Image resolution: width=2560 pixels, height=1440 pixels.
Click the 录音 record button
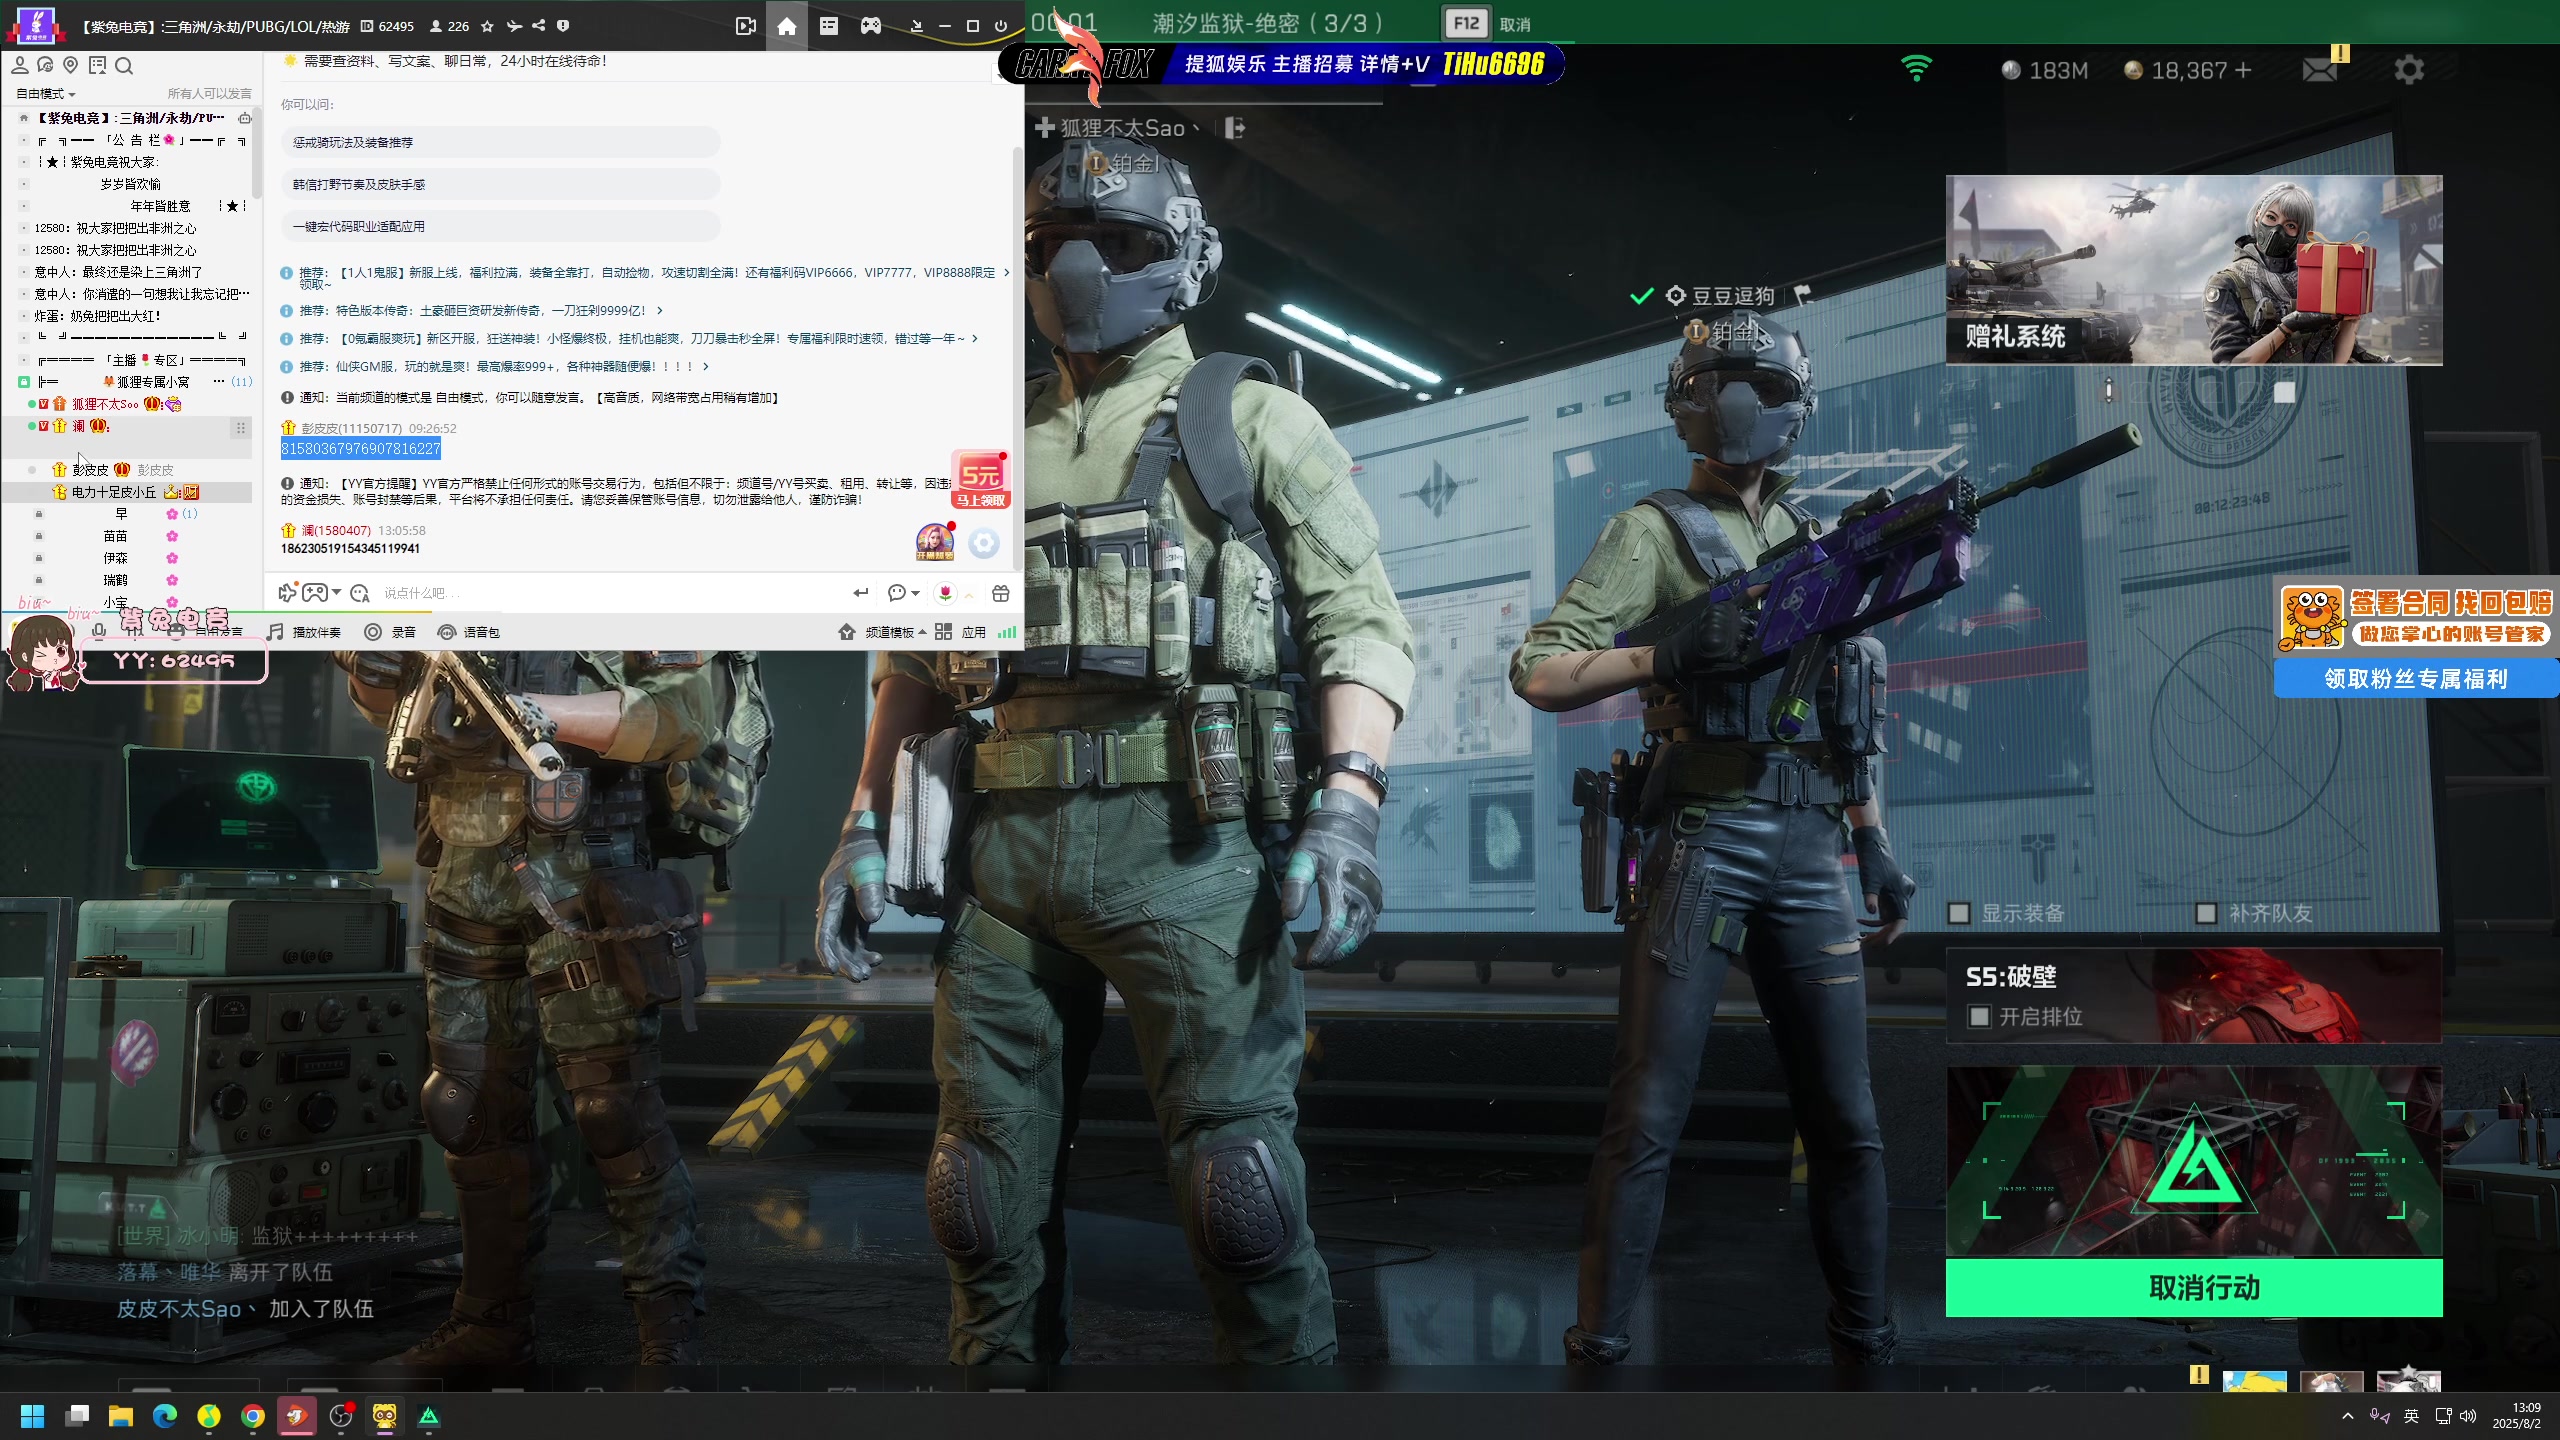coord(390,632)
